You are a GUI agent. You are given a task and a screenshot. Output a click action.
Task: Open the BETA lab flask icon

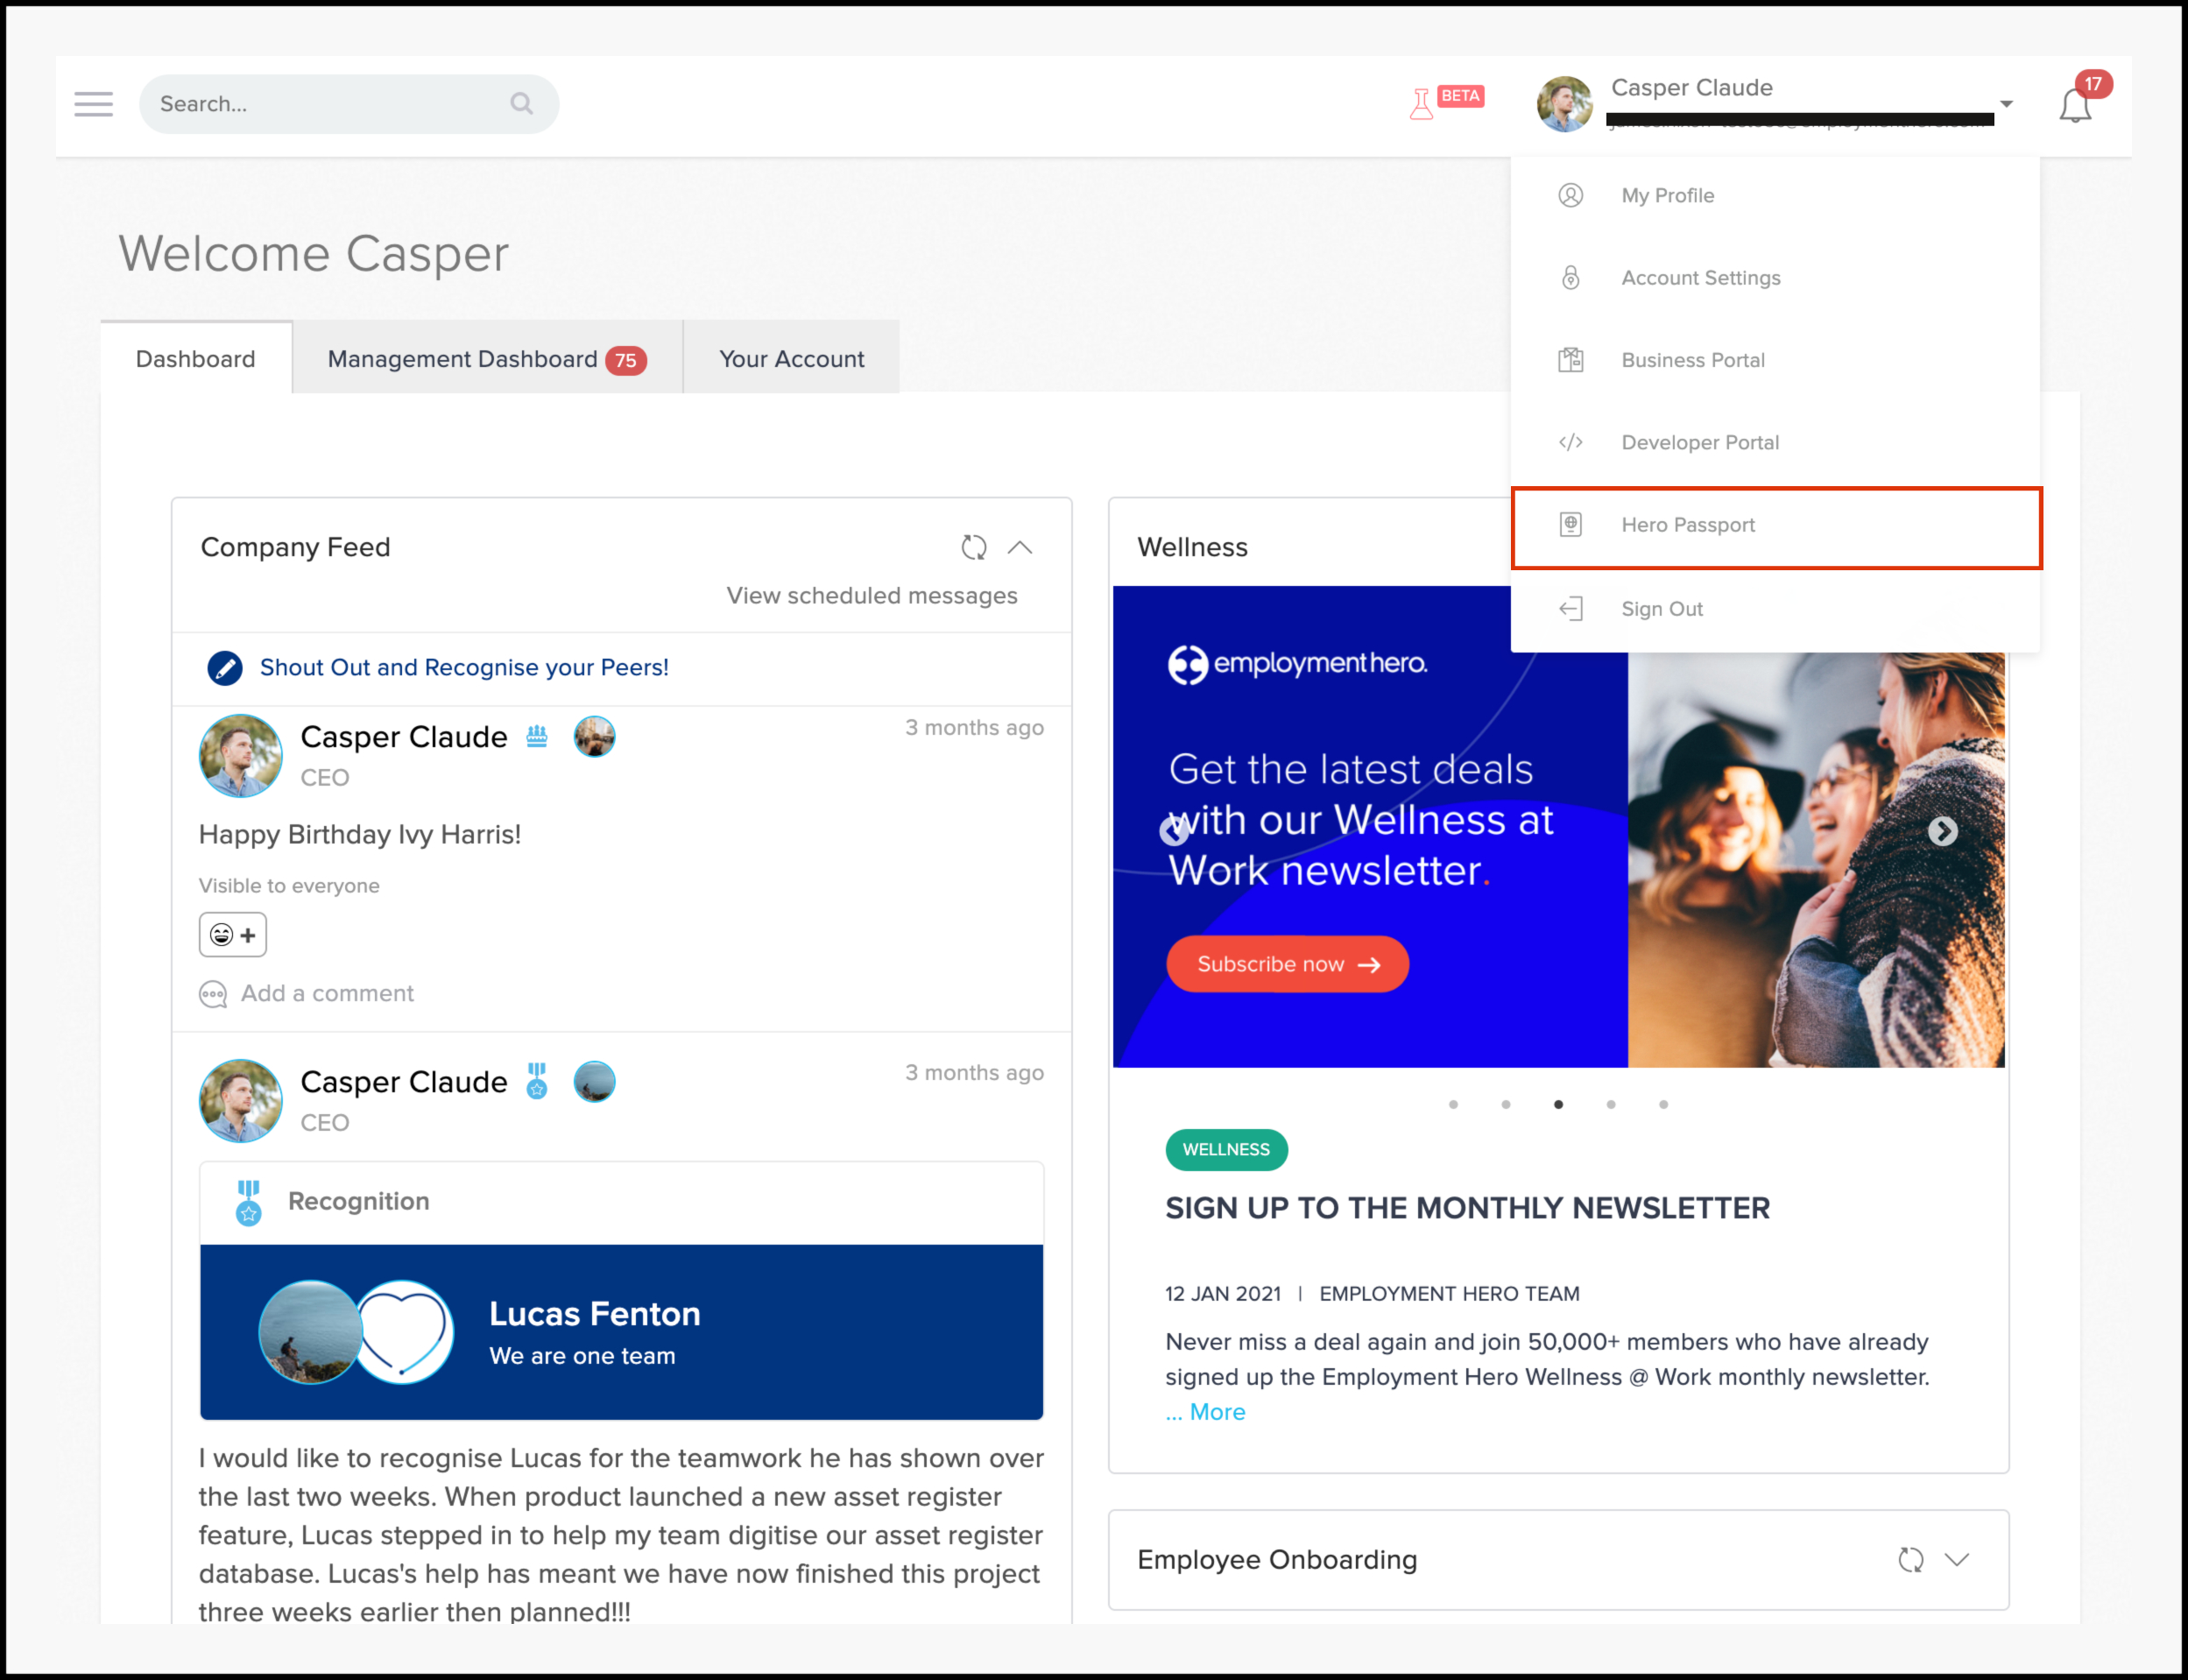1421,104
